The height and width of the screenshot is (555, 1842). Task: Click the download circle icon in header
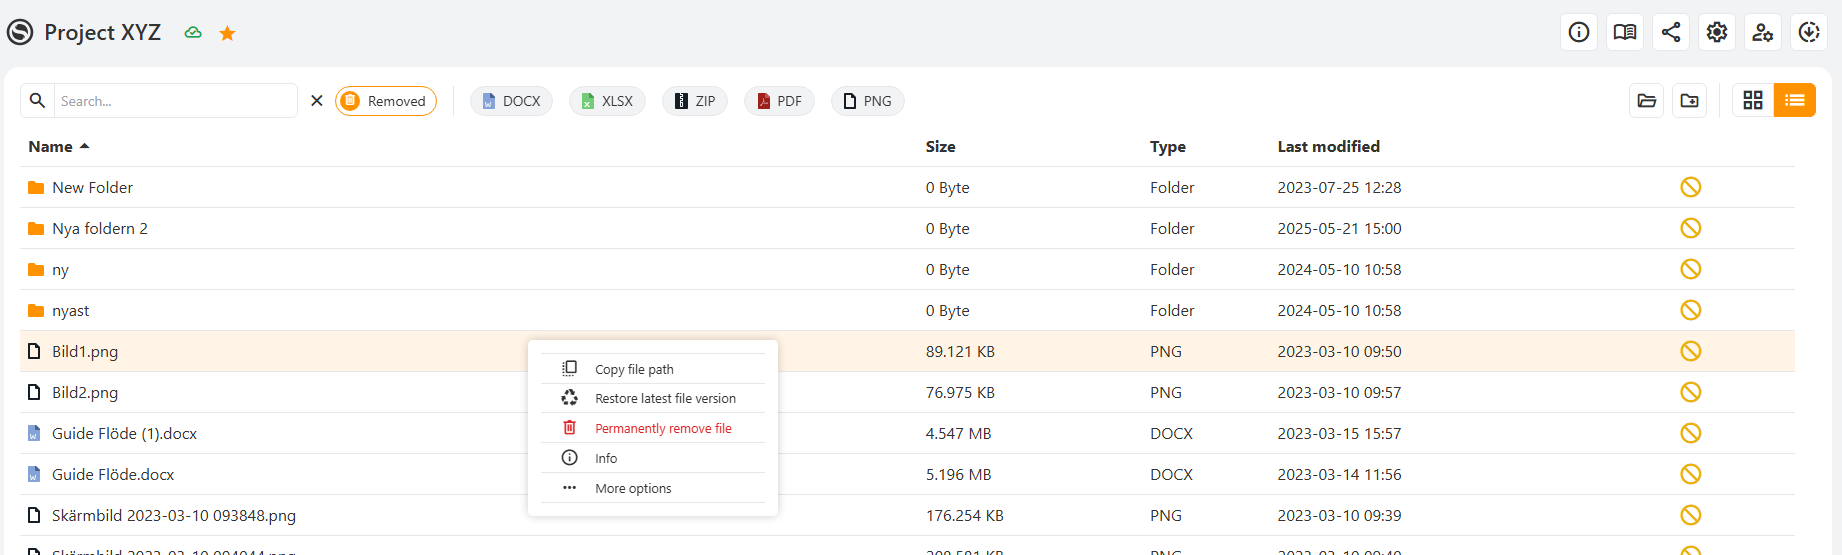click(x=1809, y=32)
